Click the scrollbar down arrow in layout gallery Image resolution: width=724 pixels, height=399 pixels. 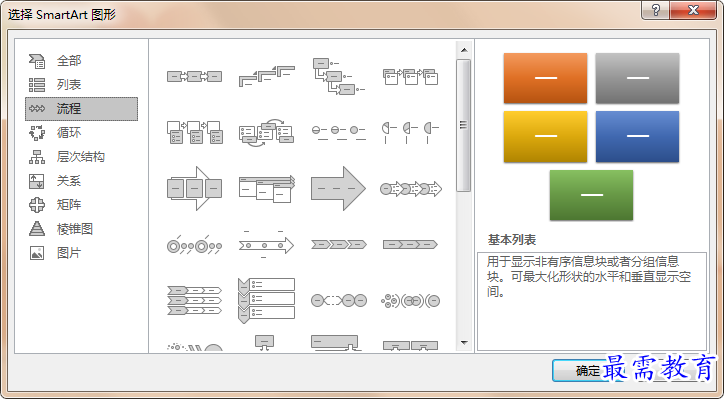[x=464, y=343]
